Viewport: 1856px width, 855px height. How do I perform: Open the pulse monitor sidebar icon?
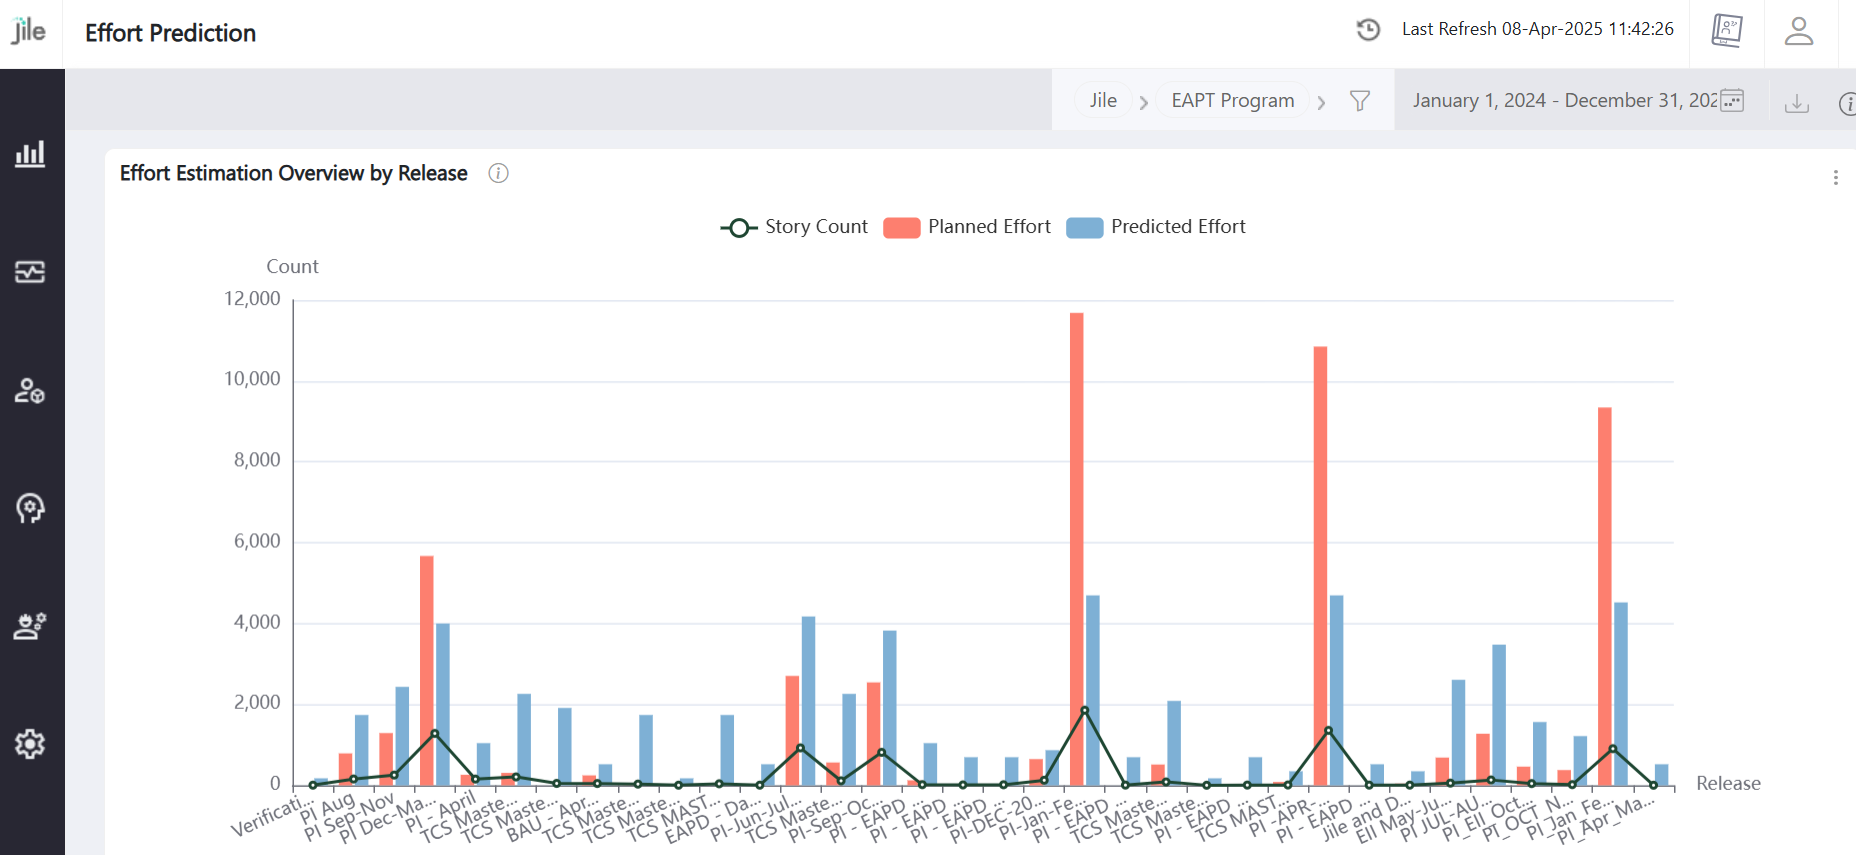pos(30,272)
